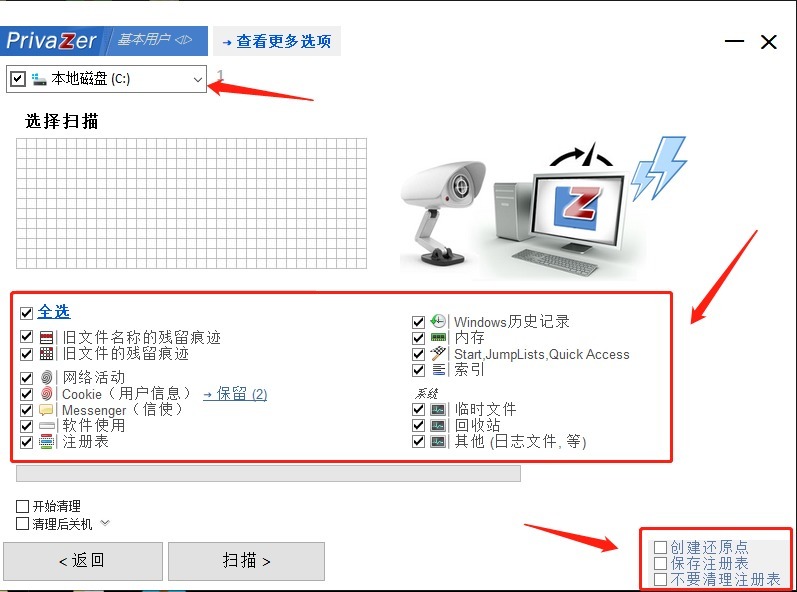The height and width of the screenshot is (592, 797).
Task: Click the 回收站 system icon
Action: pos(438,425)
